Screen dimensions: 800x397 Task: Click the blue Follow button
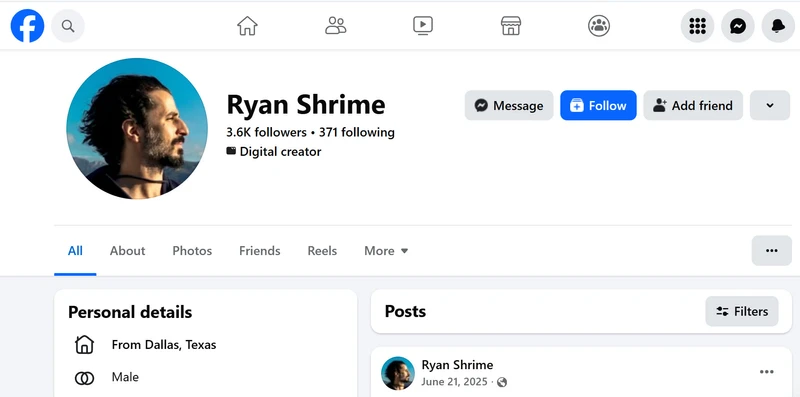tap(598, 106)
